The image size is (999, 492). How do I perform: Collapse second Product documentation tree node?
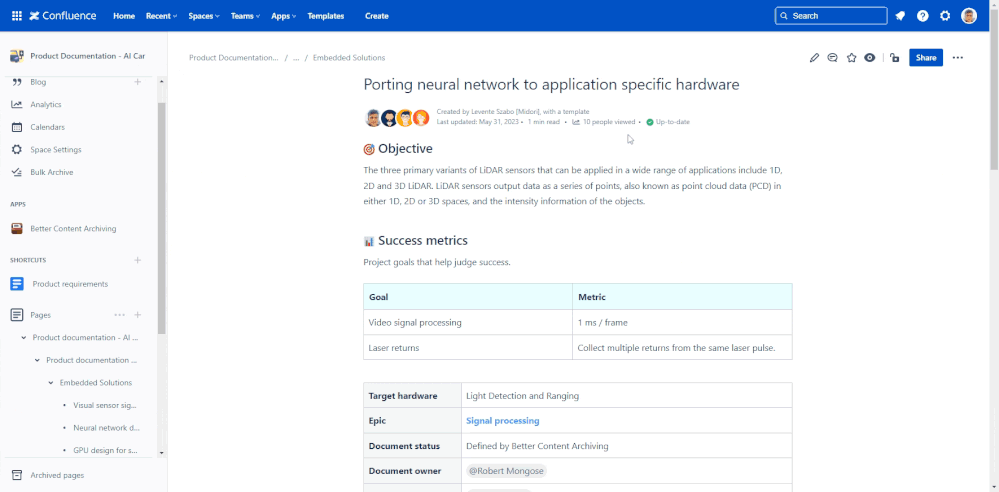(37, 360)
